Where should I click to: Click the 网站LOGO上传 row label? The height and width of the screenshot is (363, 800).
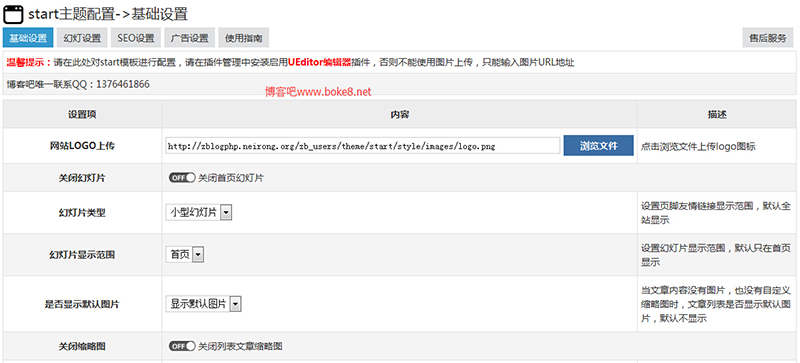tap(82, 146)
